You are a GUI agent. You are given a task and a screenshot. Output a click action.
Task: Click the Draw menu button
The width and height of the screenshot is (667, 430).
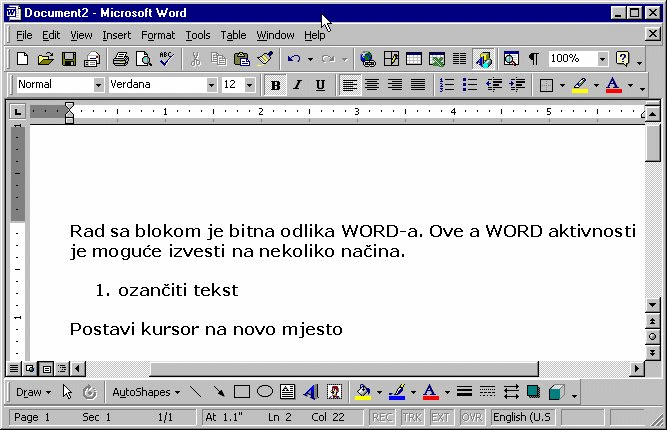[33, 392]
